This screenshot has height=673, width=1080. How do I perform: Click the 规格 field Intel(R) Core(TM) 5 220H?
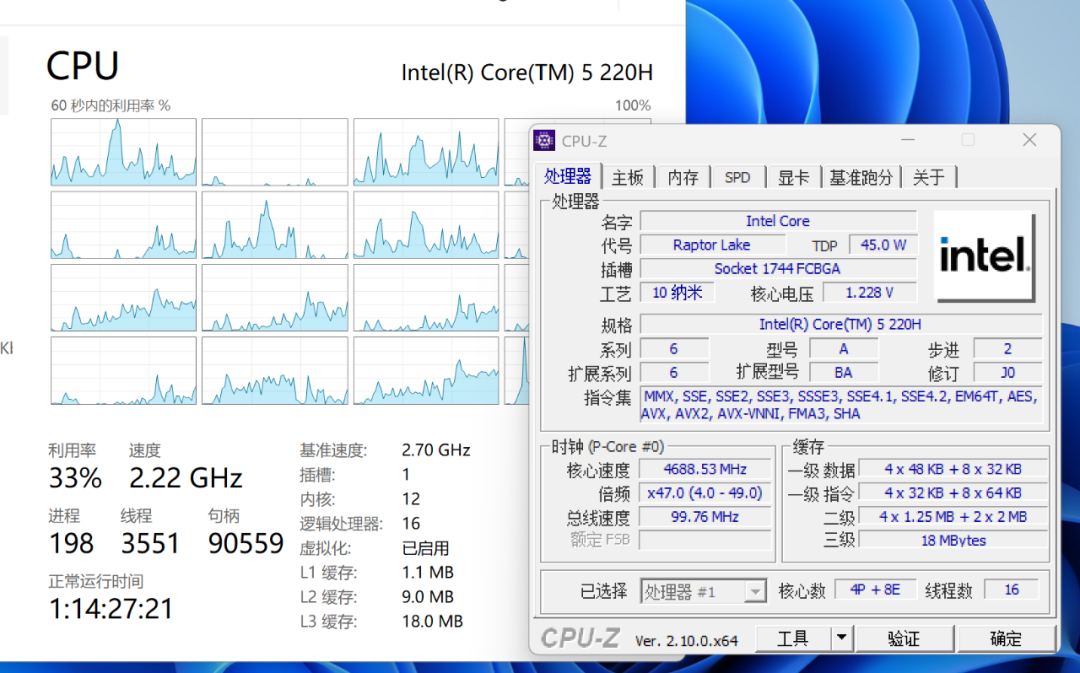840,324
